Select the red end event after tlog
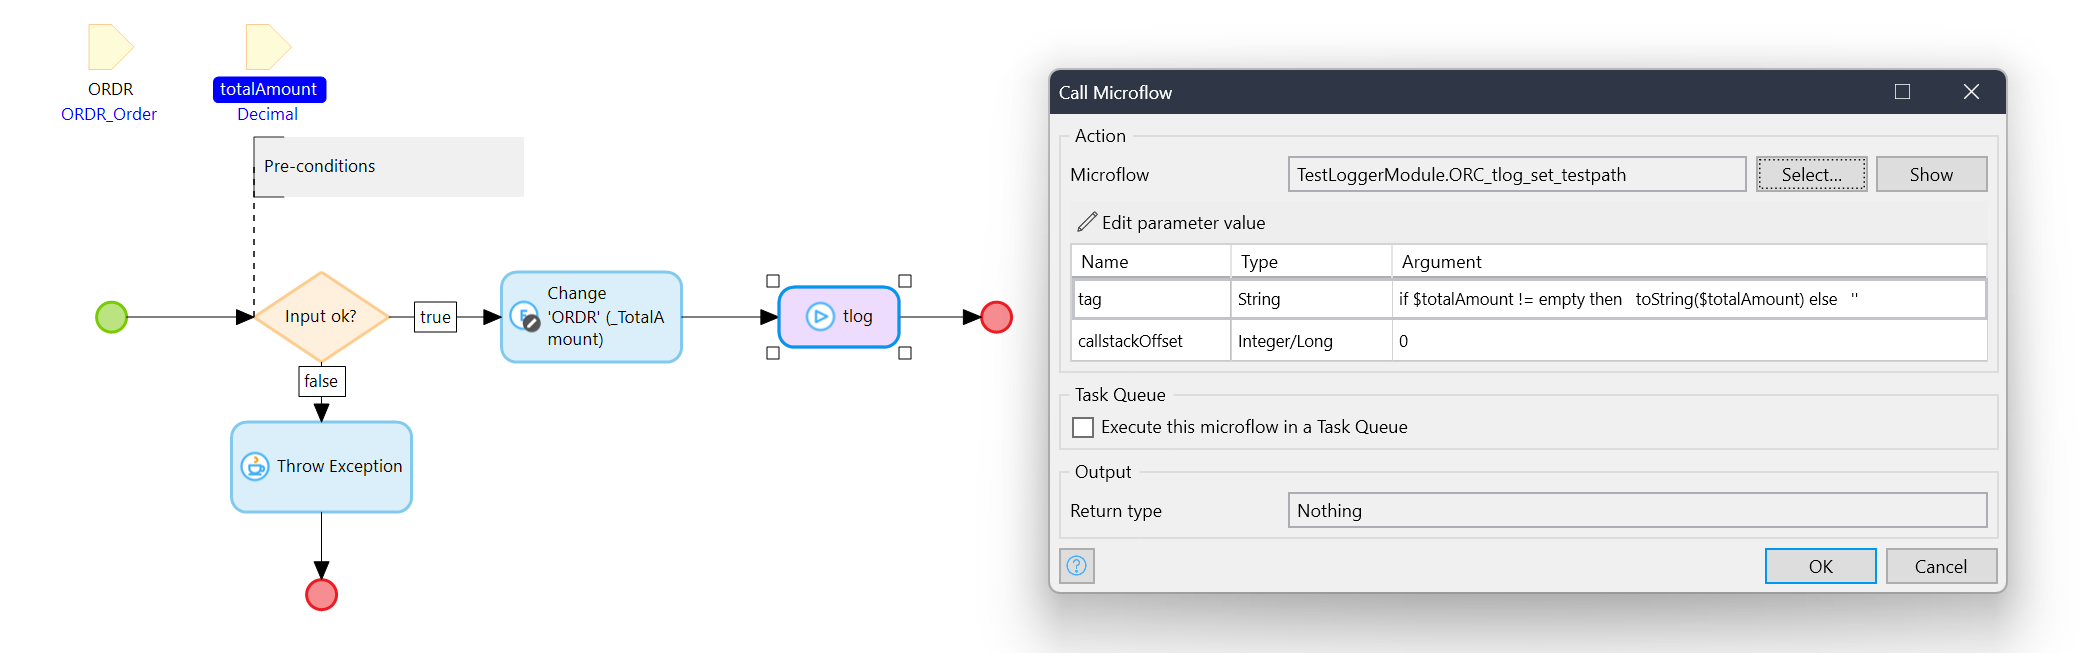Screen dimensions: 2083x653 [x=996, y=317]
